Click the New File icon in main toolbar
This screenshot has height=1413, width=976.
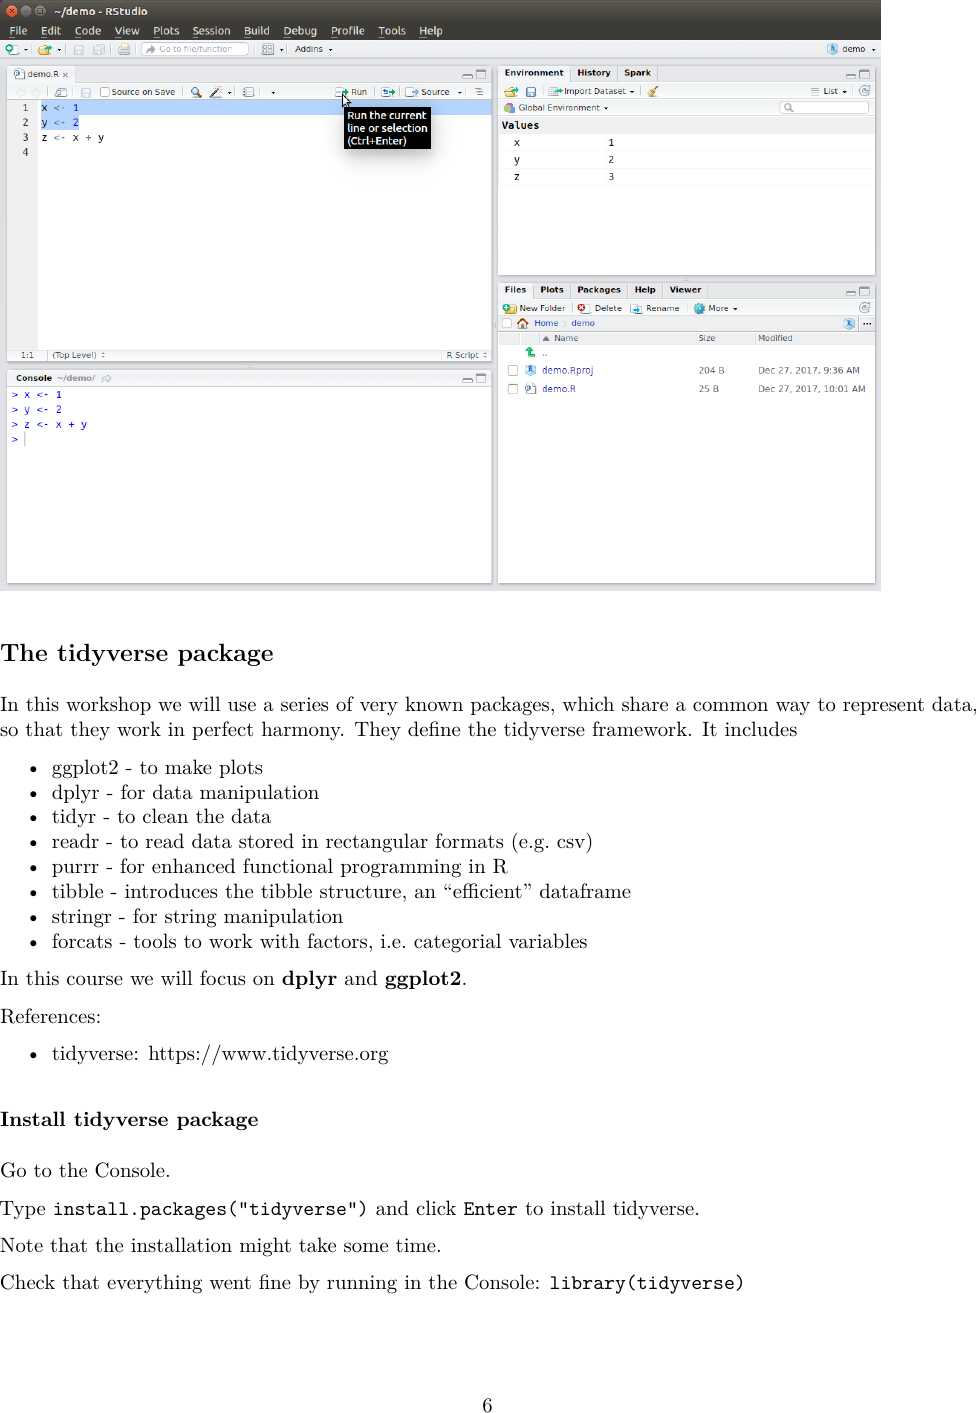pyautogui.click(x=11, y=49)
